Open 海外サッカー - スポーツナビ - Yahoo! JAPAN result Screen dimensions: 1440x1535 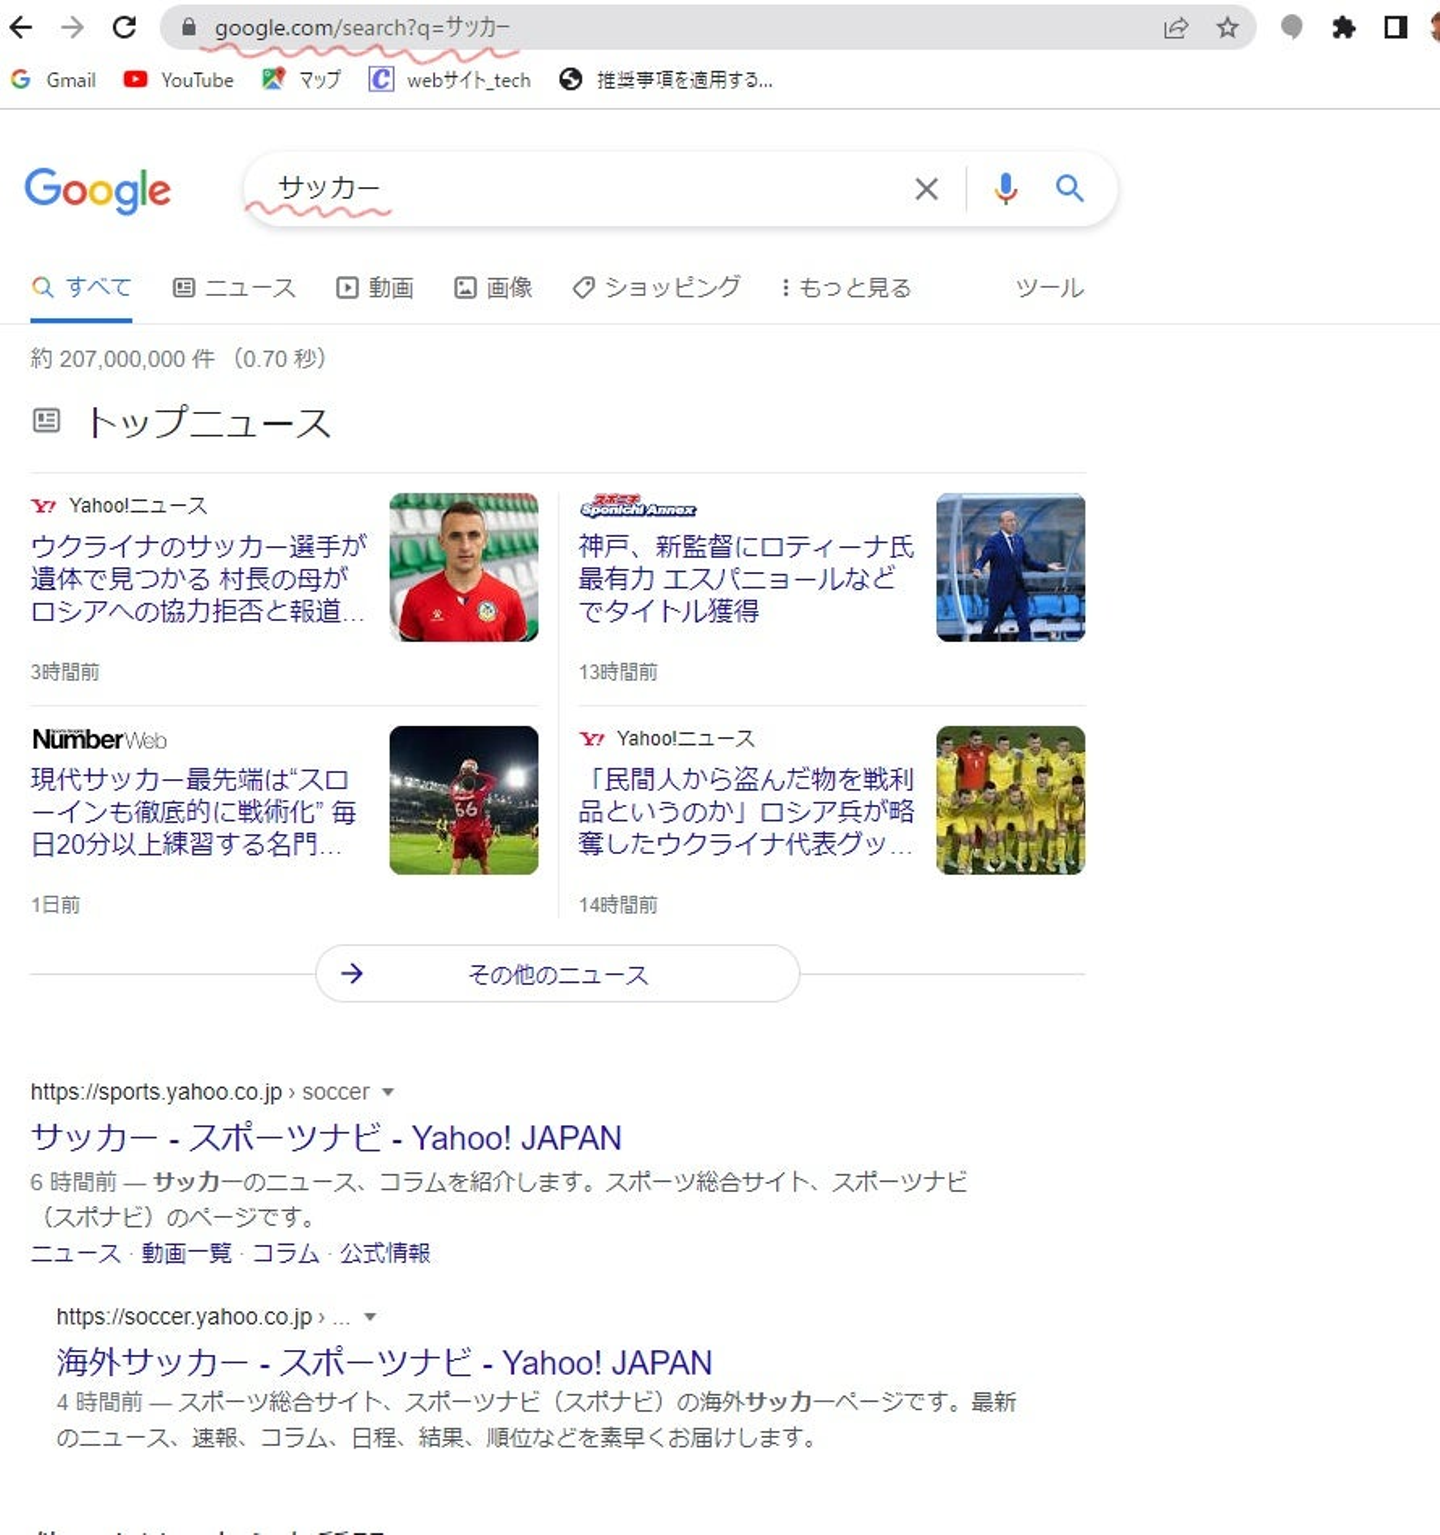(384, 1363)
